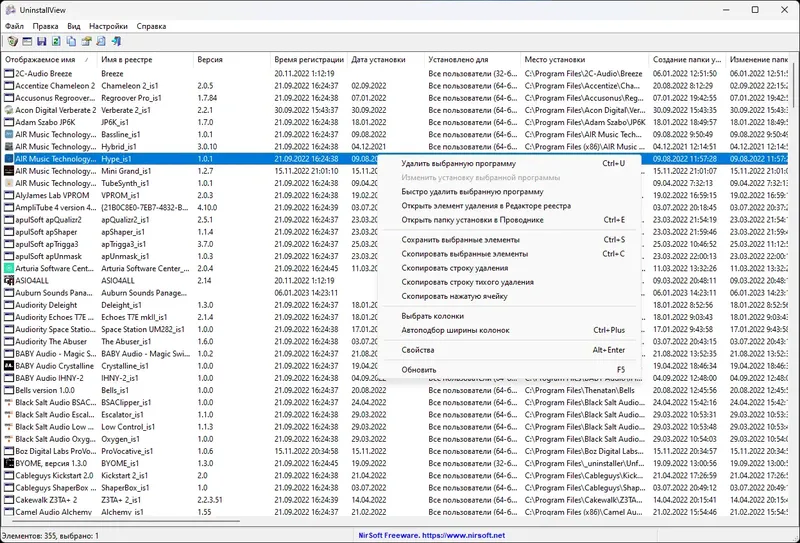The height and width of the screenshot is (543, 800).
Task: Click the horizontal scrollbar thumb
Action: 125,522
